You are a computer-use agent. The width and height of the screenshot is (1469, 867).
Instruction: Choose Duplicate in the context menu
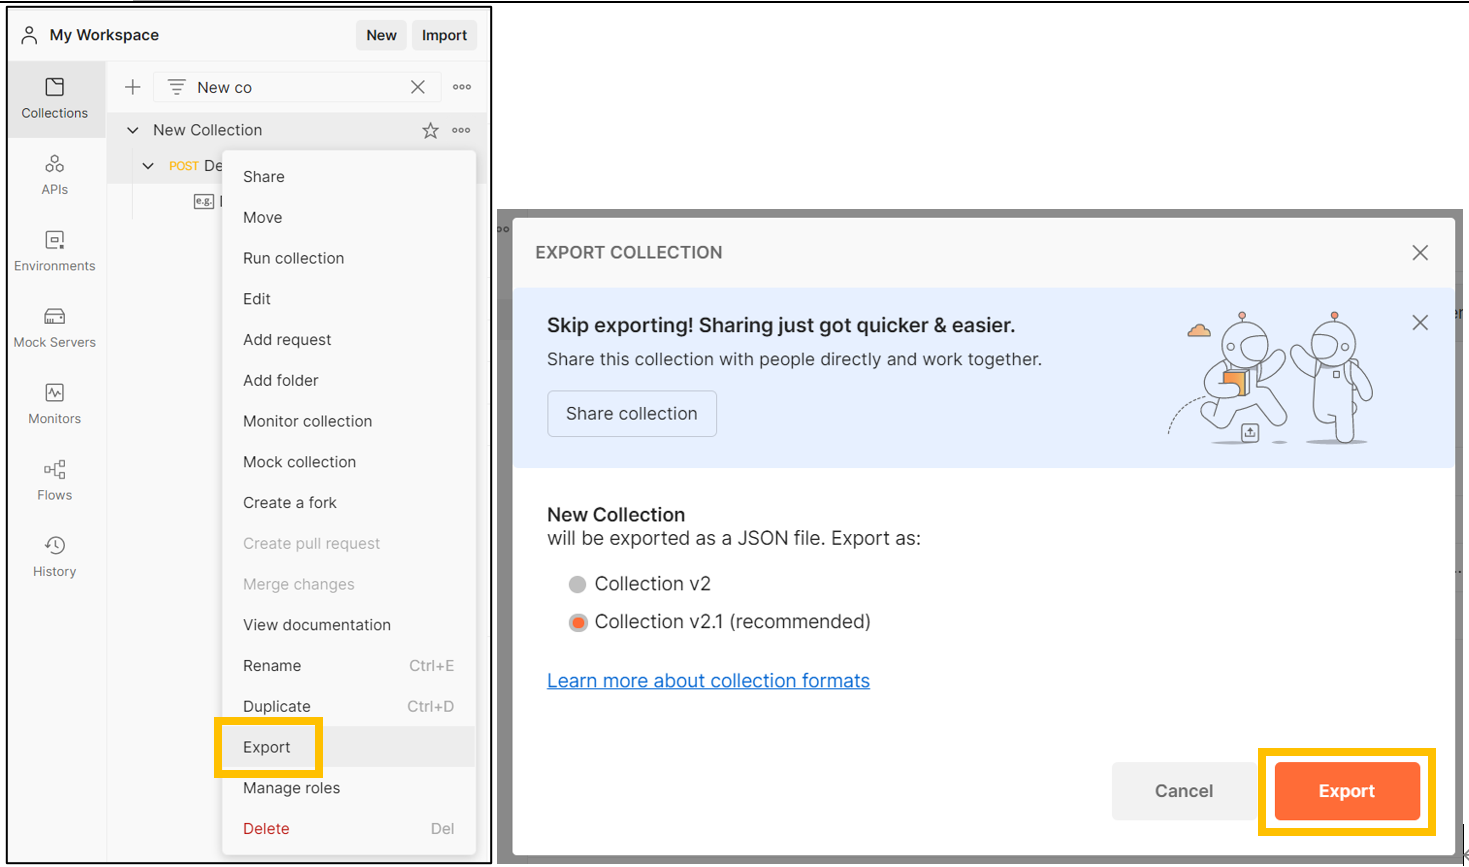click(348, 707)
